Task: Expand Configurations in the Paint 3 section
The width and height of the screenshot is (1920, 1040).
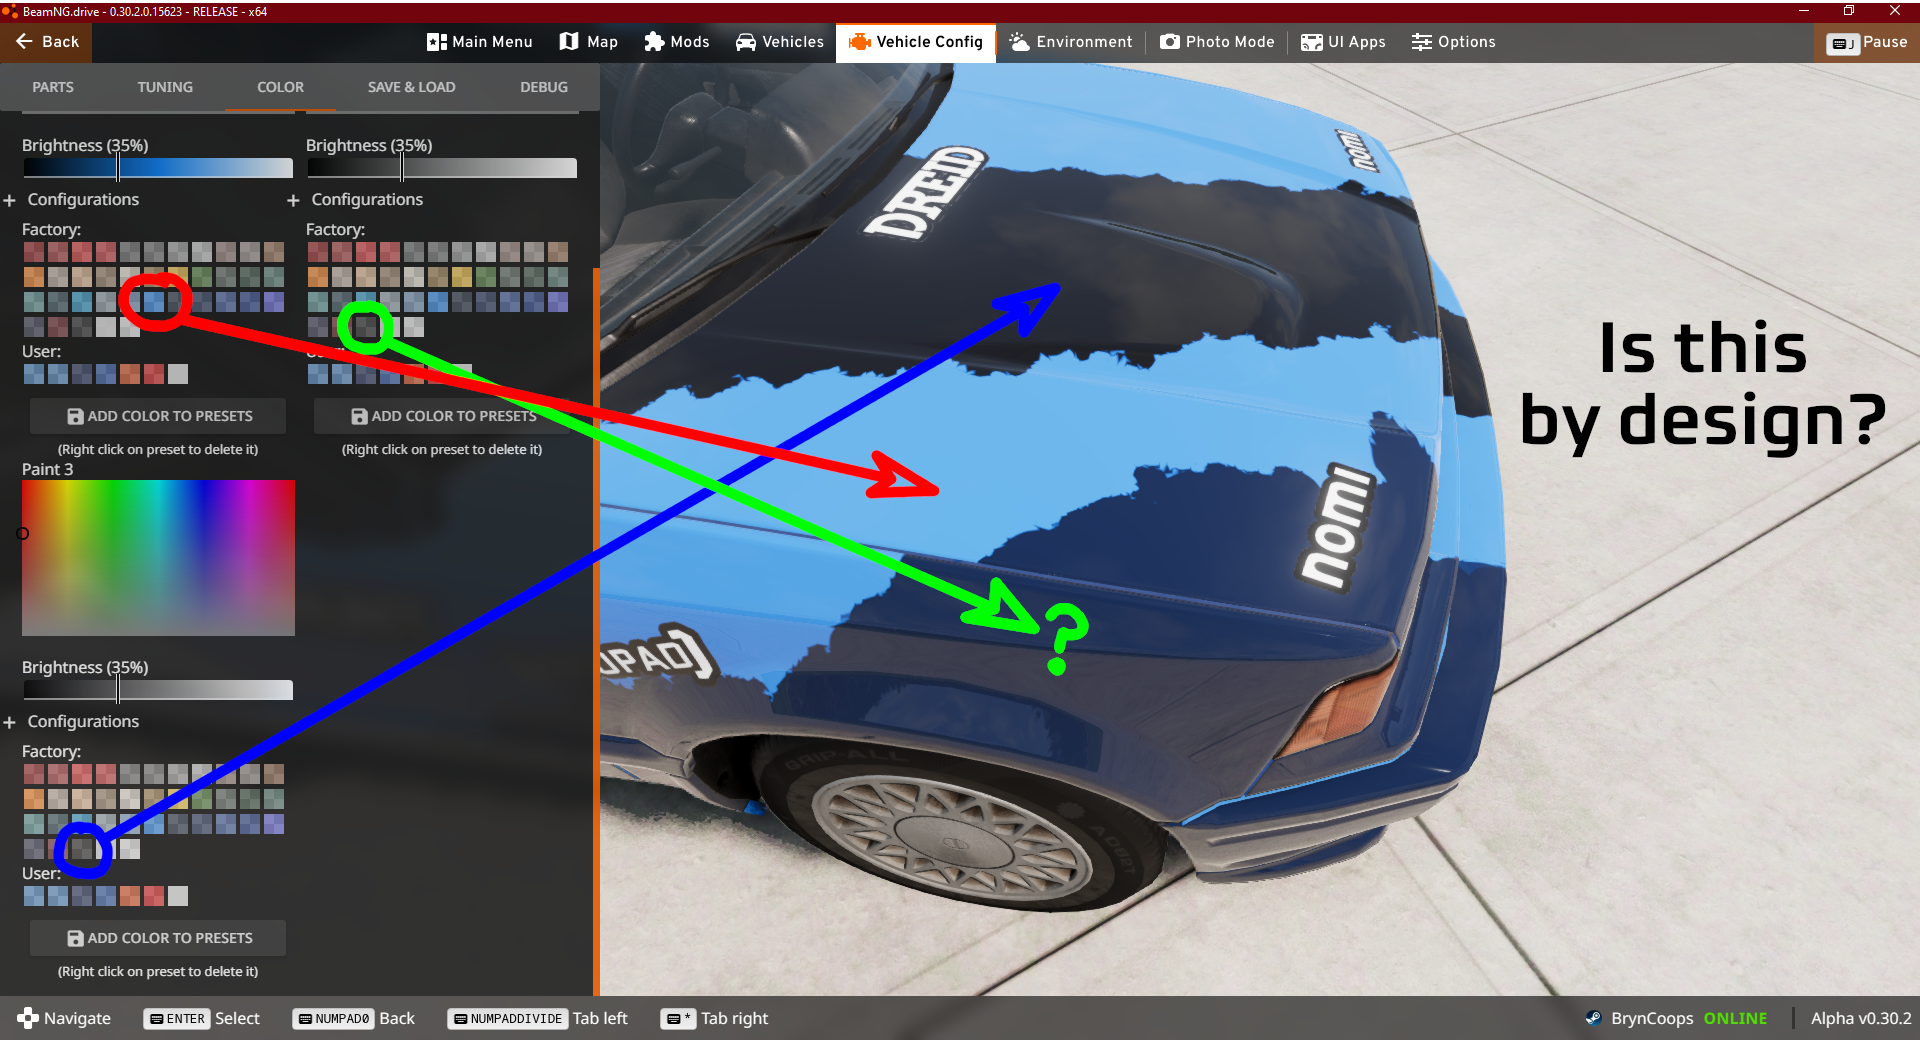Action: coord(71,722)
